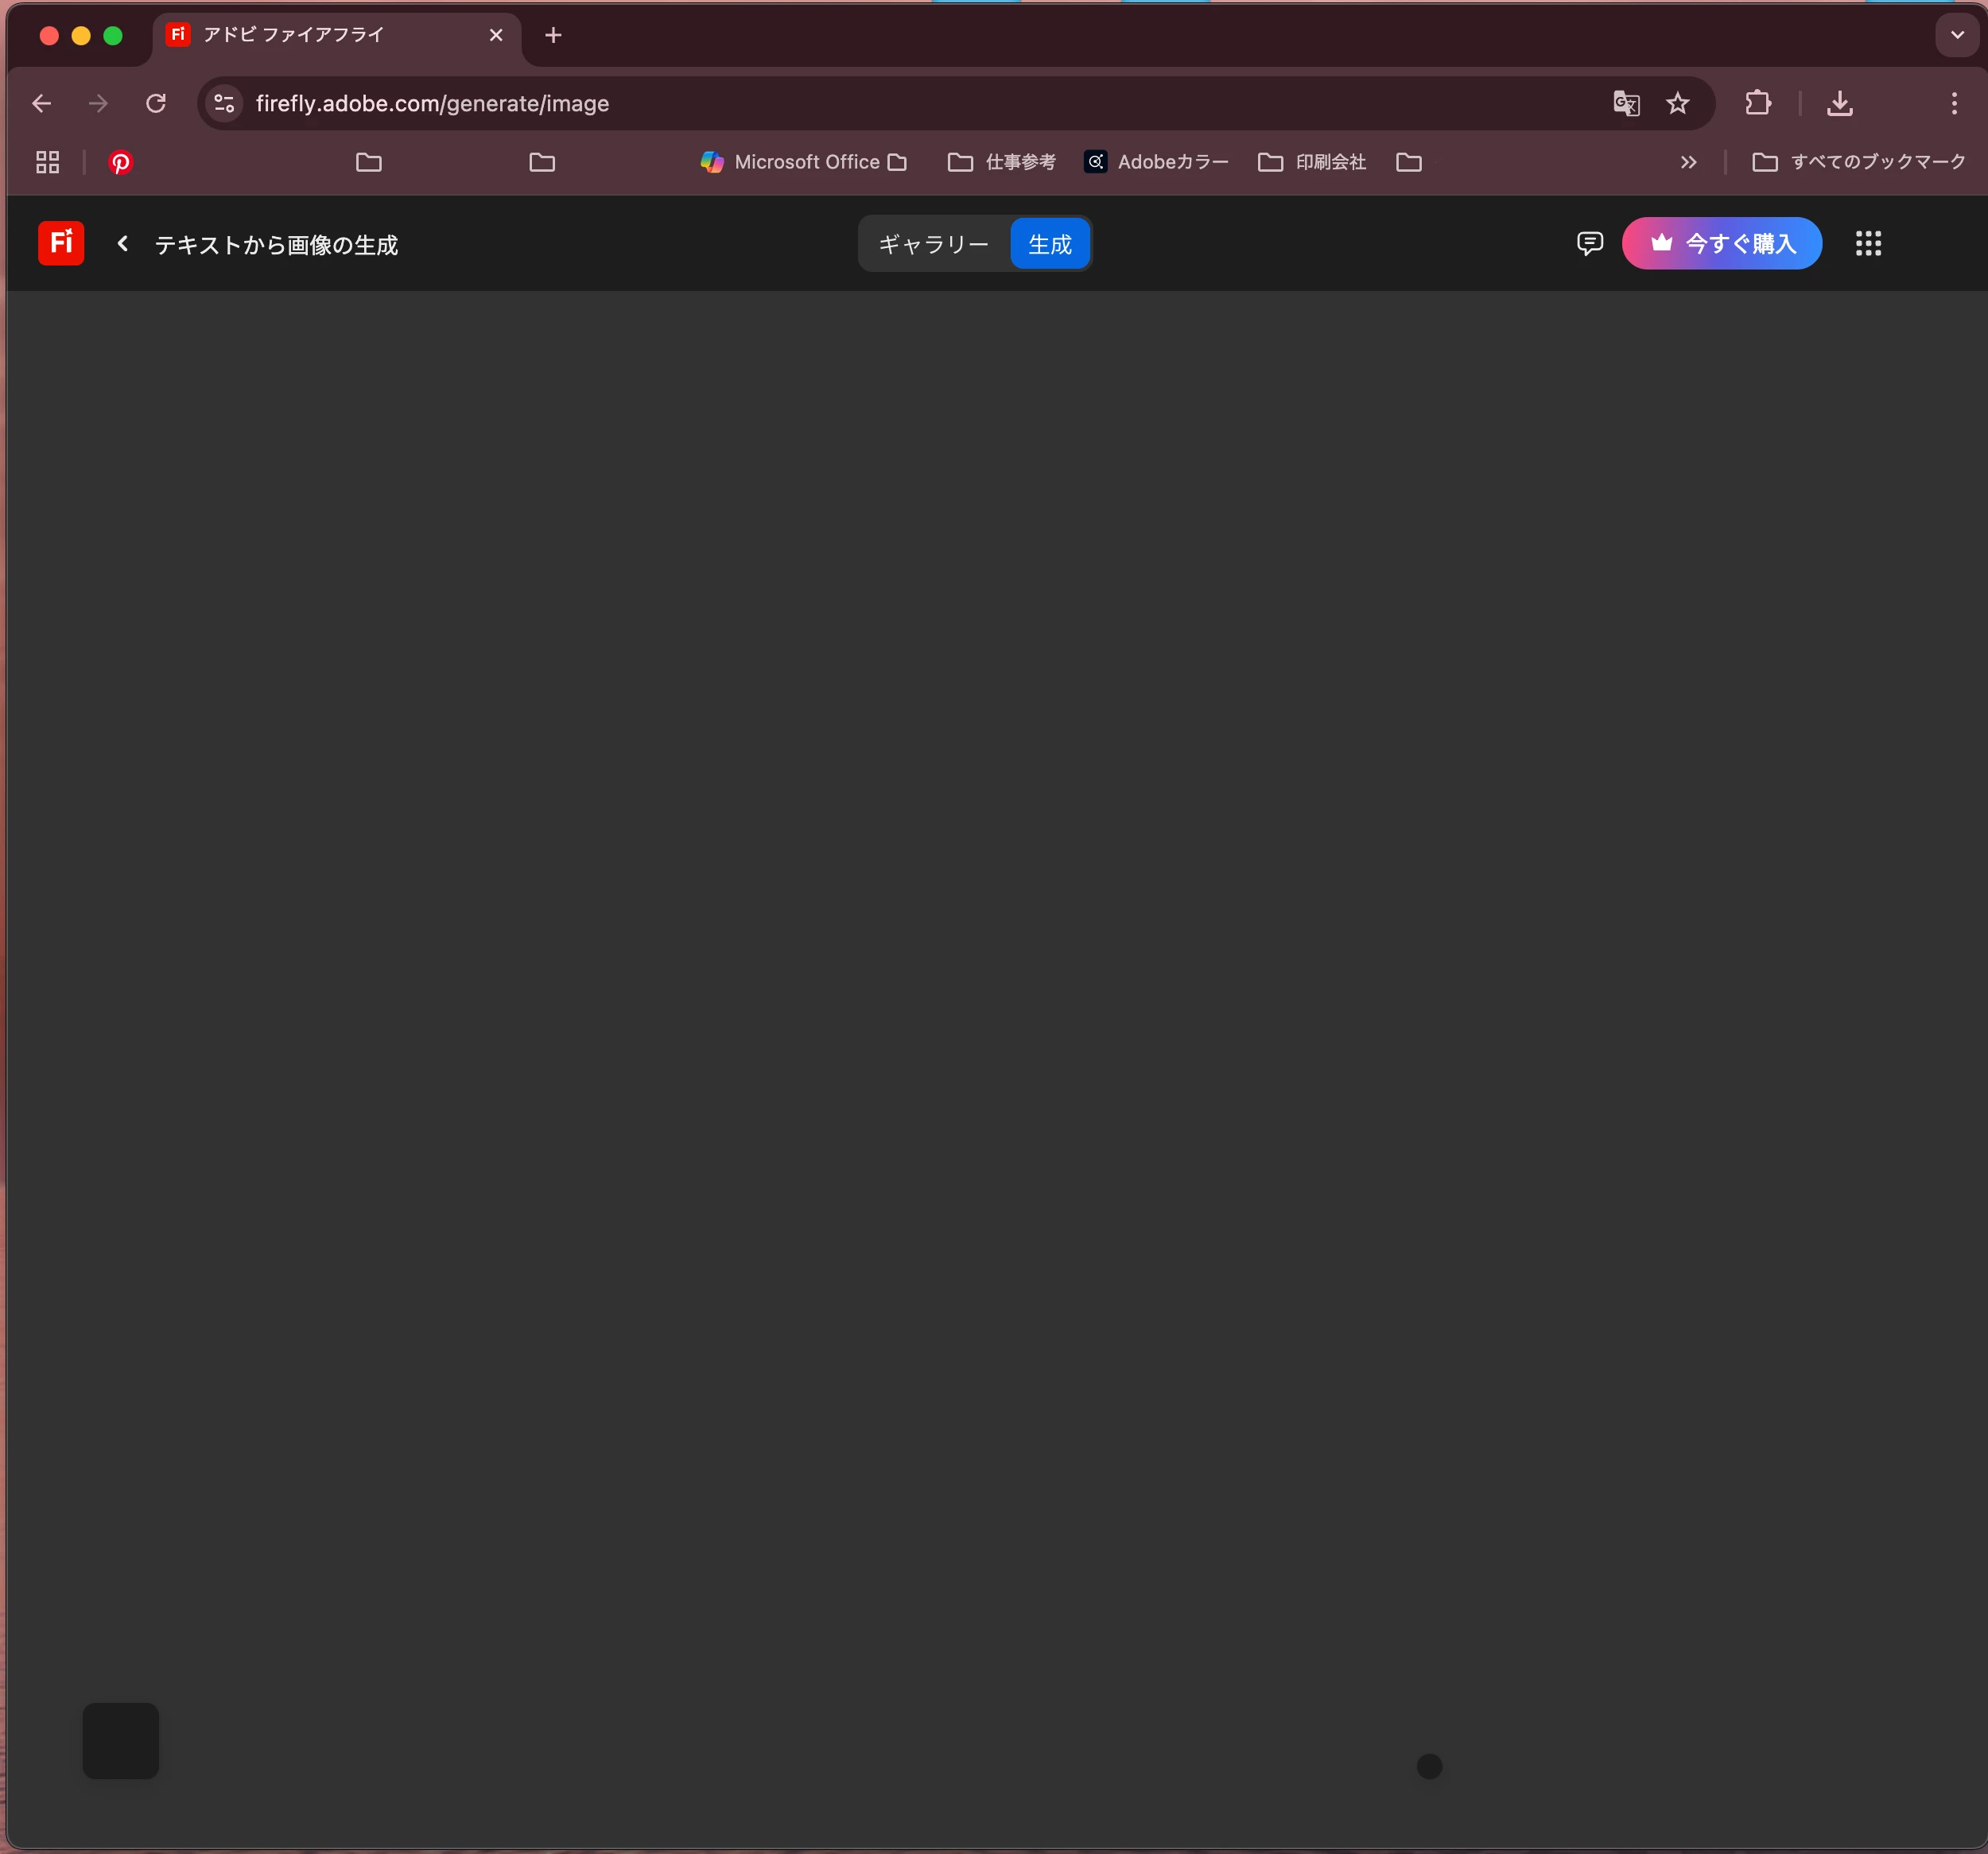1988x1854 pixels.
Task: Open the すべてのブックマーク folder
Action: (x=1859, y=162)
